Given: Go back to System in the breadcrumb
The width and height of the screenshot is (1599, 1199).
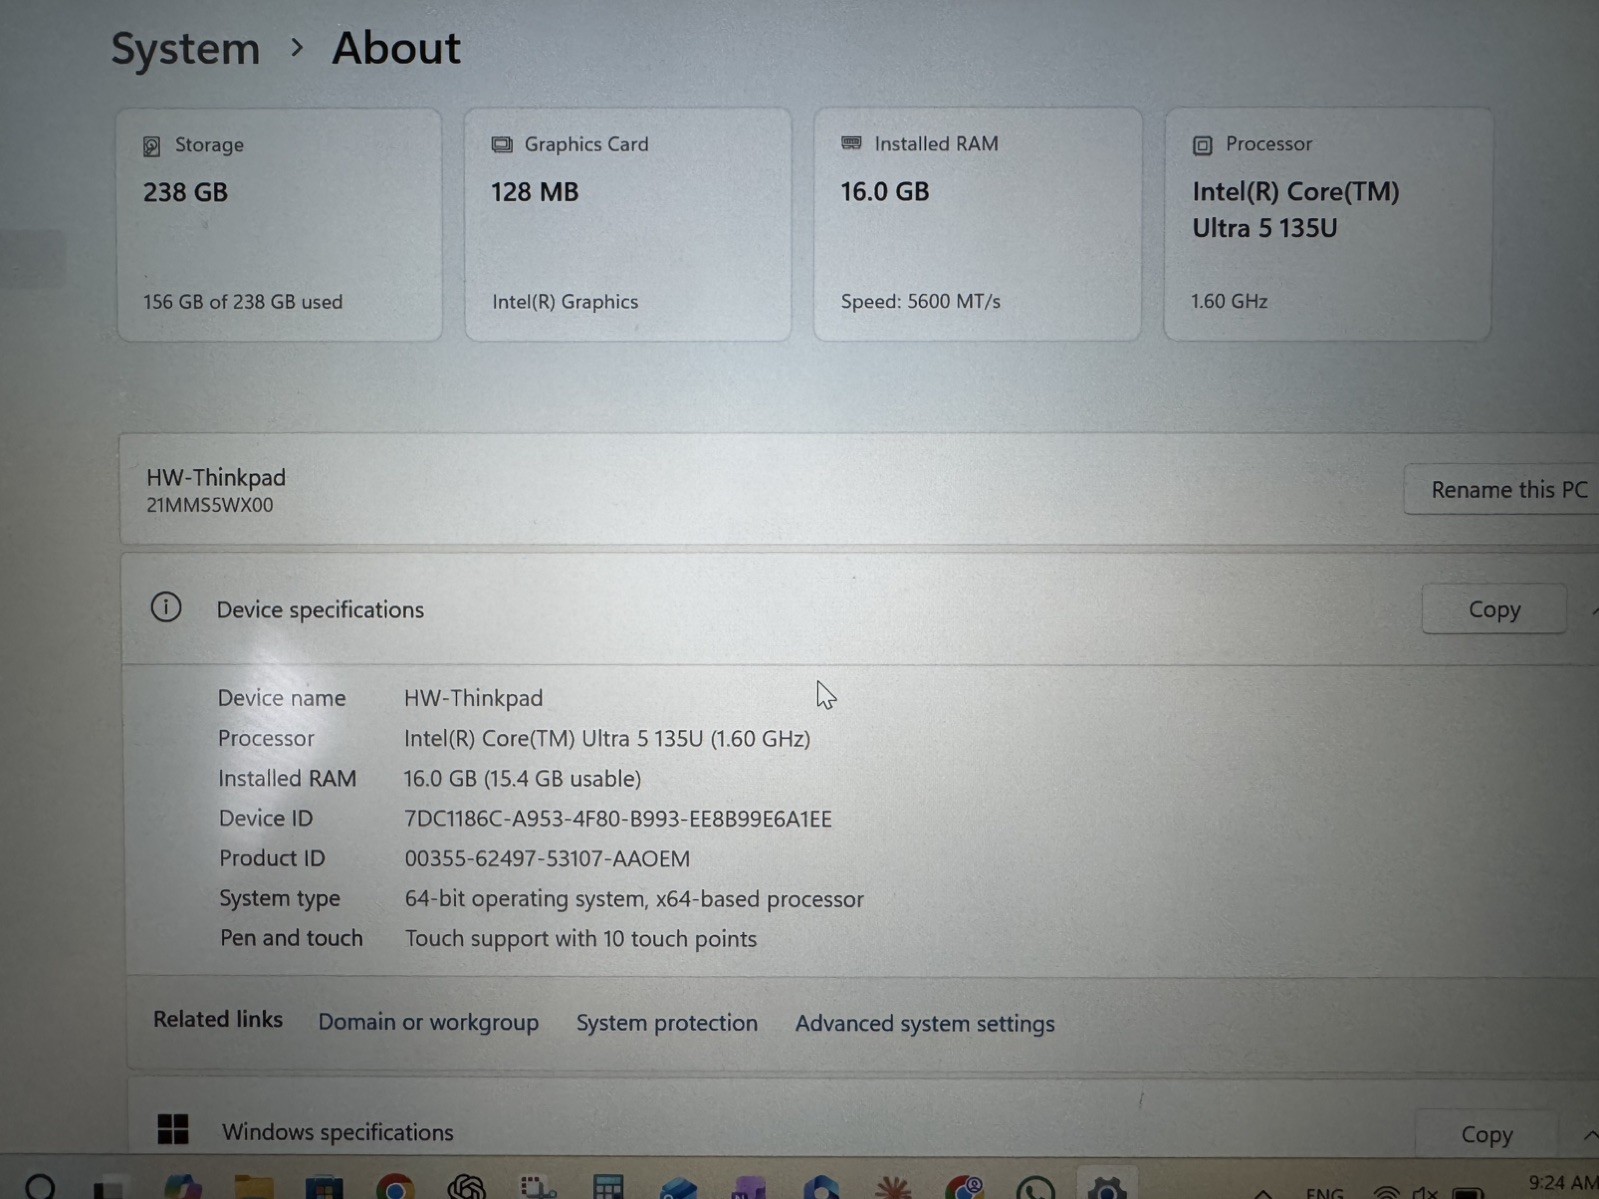Looking at the screenshot, I should 185,48.
